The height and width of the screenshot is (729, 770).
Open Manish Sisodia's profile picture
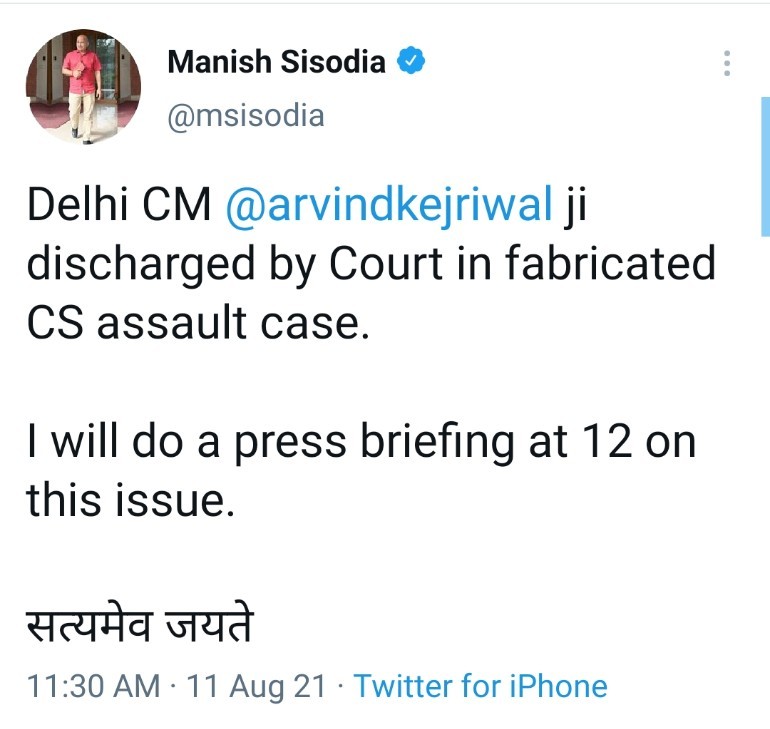click(x=83, y=86)
